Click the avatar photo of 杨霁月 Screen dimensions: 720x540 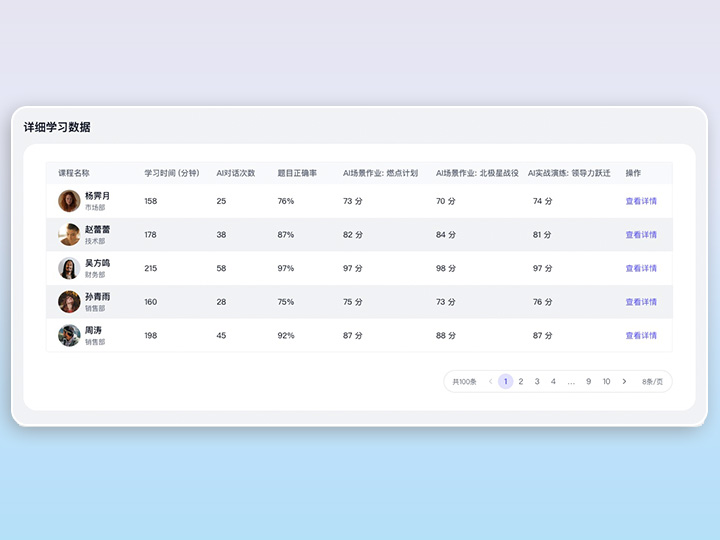[x=69, y=201]
